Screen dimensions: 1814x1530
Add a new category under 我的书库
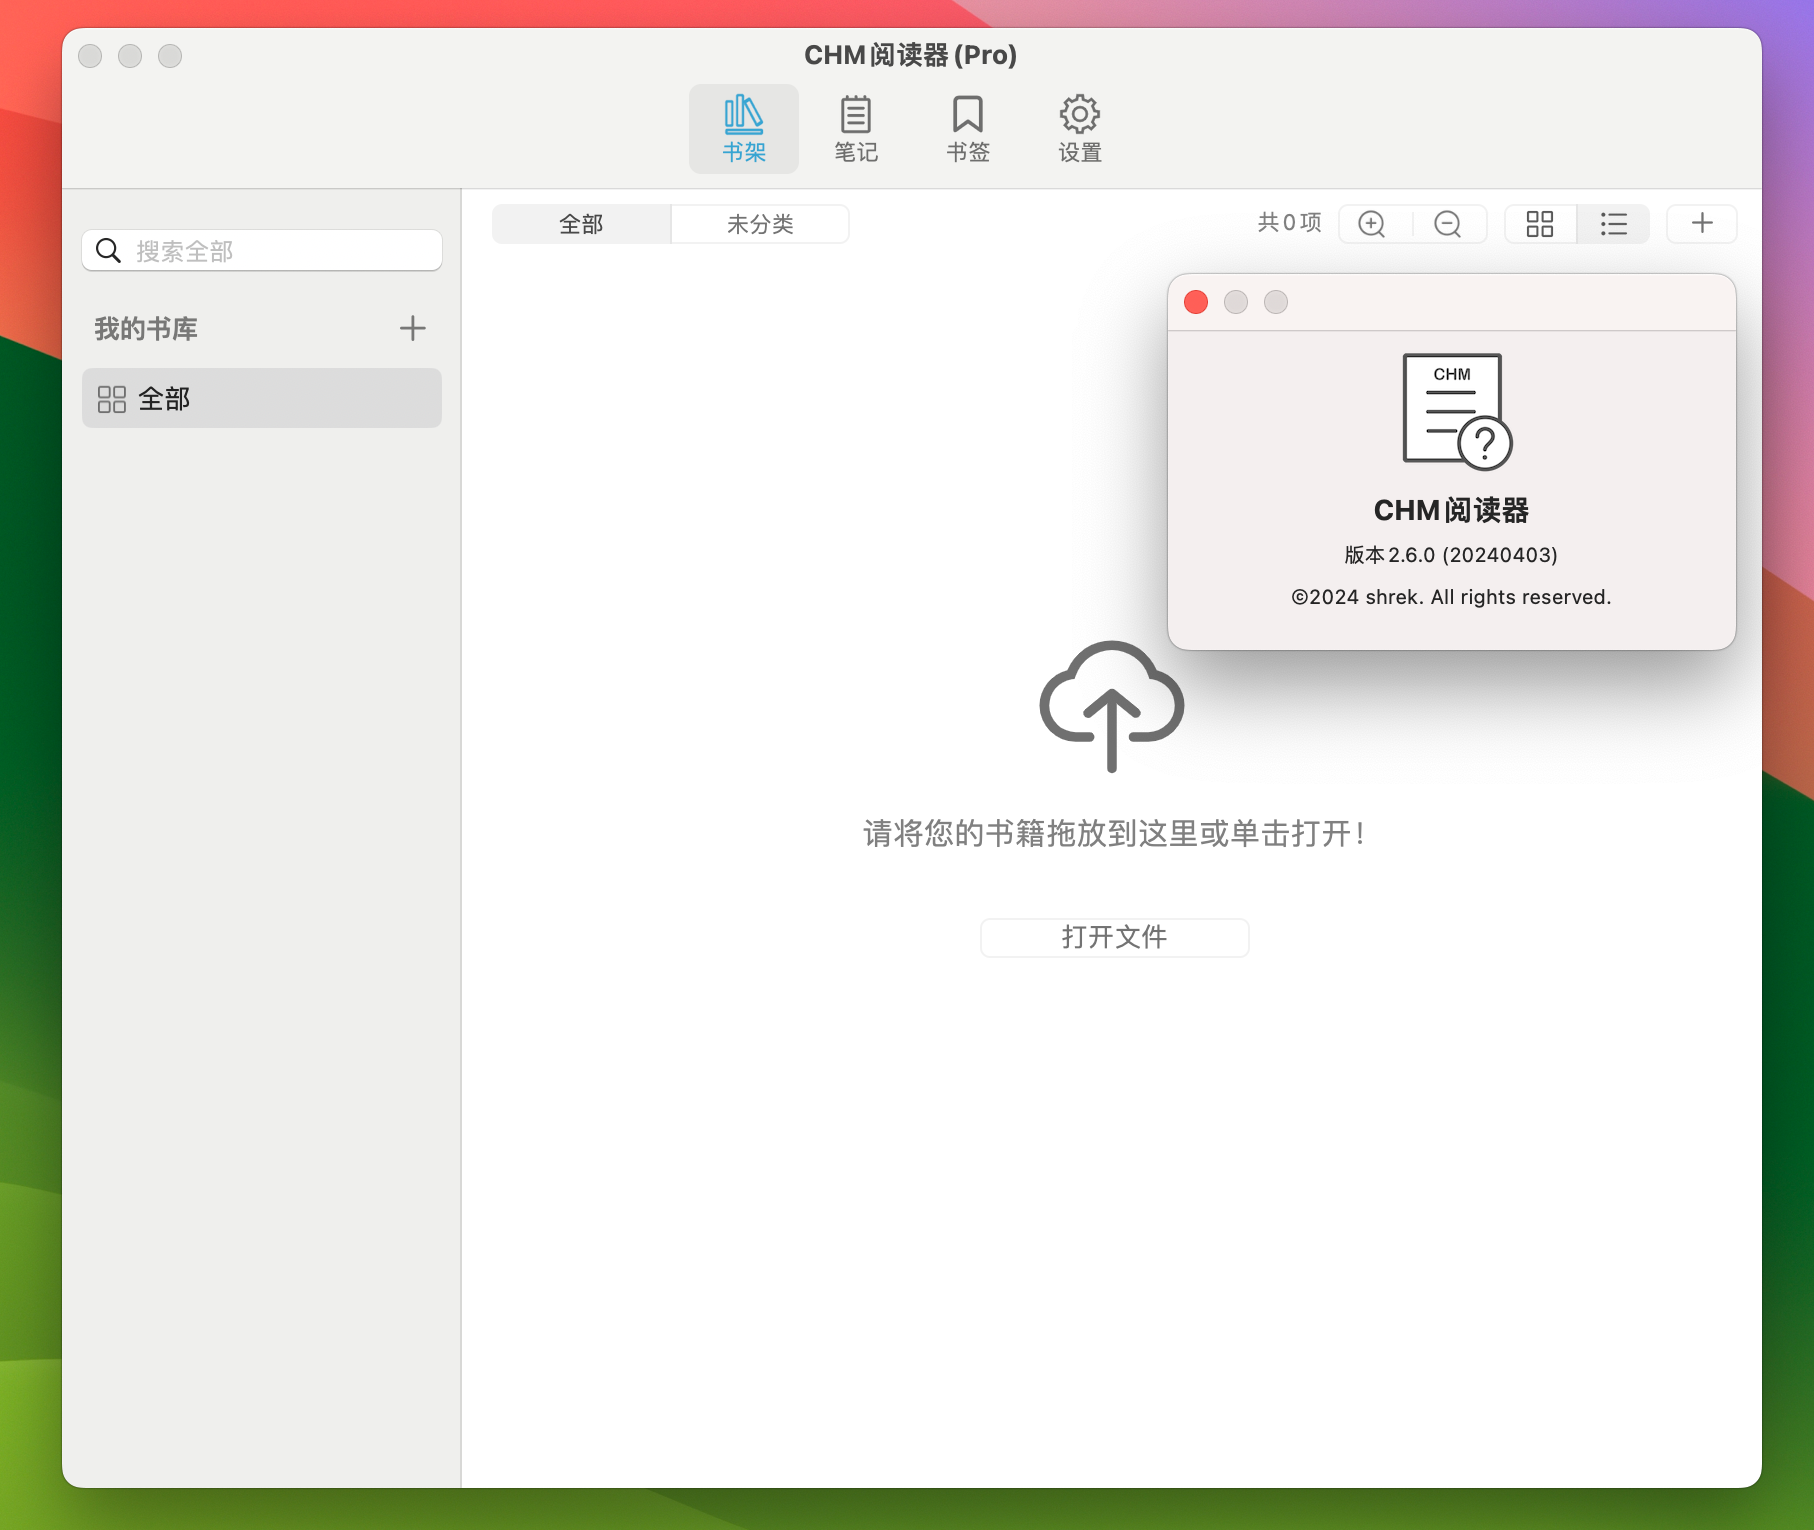(x=412, y=328)
